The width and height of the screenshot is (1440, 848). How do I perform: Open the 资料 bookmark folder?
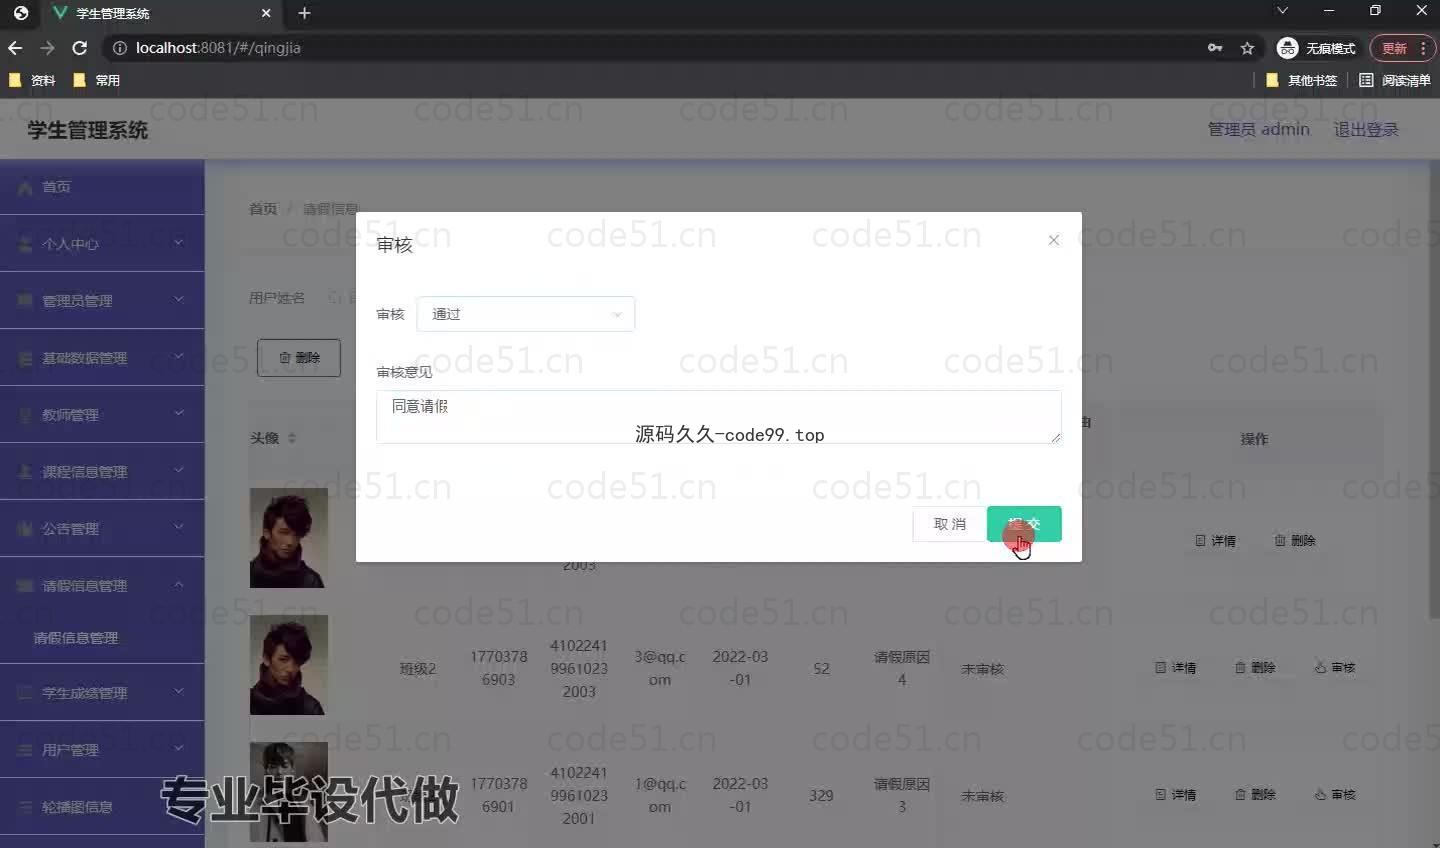coord(32,80)
